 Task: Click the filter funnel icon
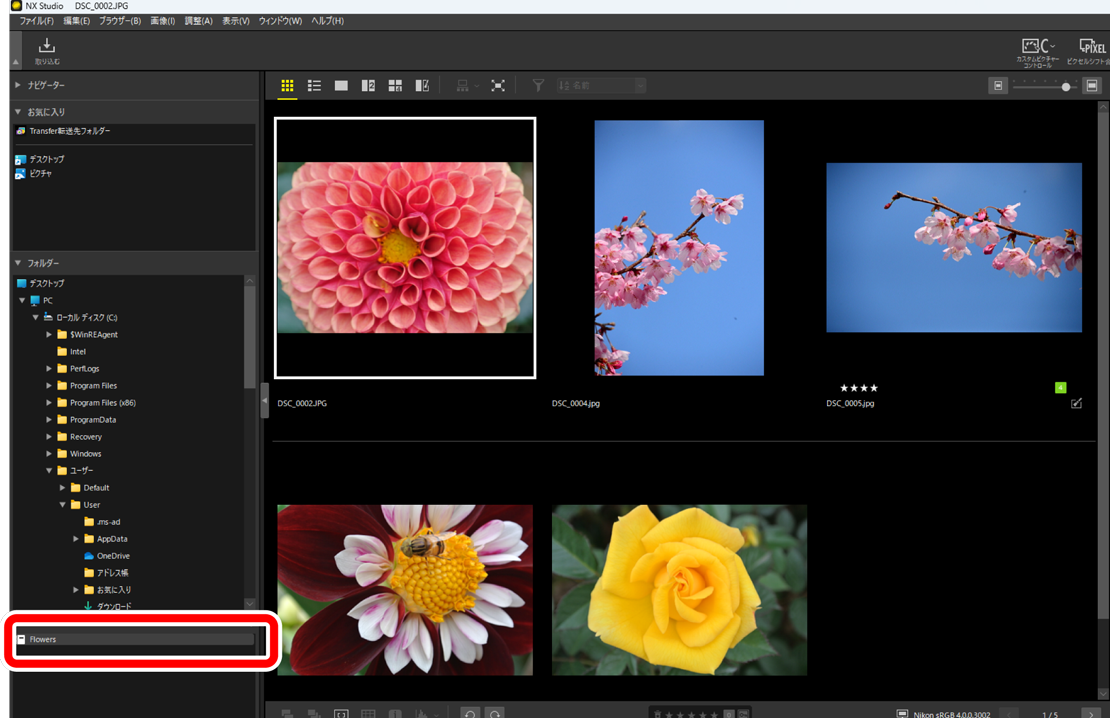[x=538, y=86]
